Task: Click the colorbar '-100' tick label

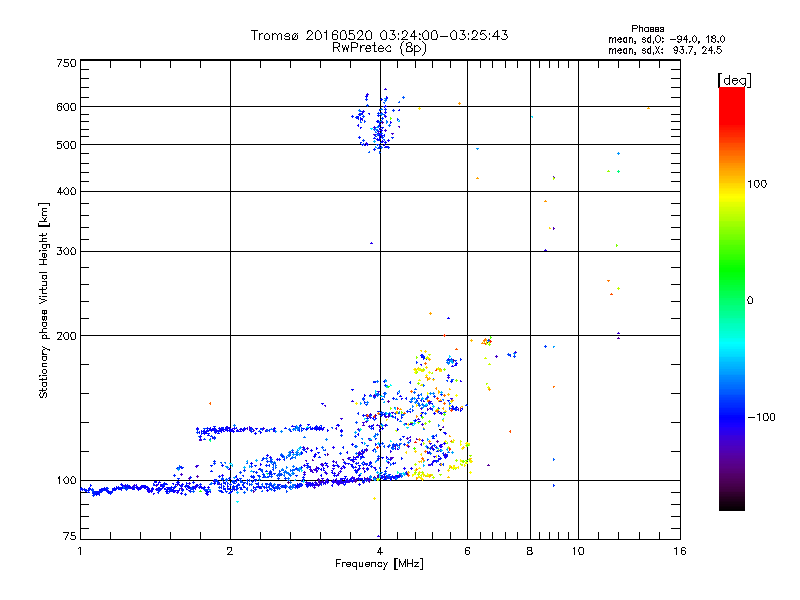Action: (x=762, y=417)
